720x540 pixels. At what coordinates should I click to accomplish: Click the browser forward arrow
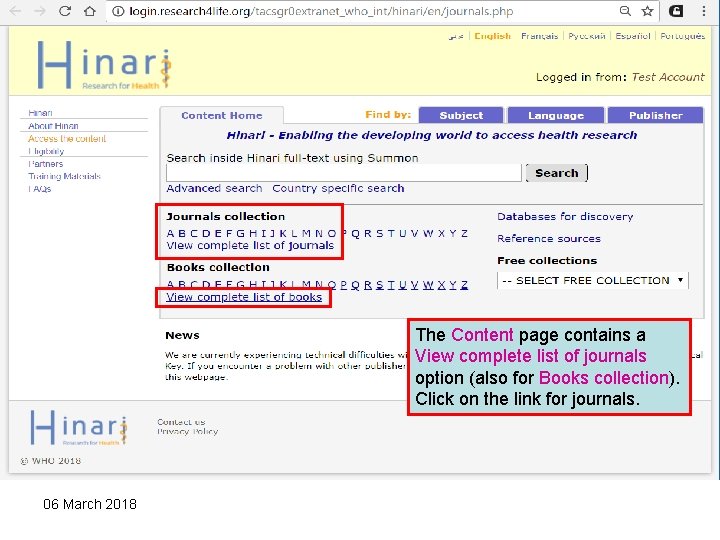point(40,11)
